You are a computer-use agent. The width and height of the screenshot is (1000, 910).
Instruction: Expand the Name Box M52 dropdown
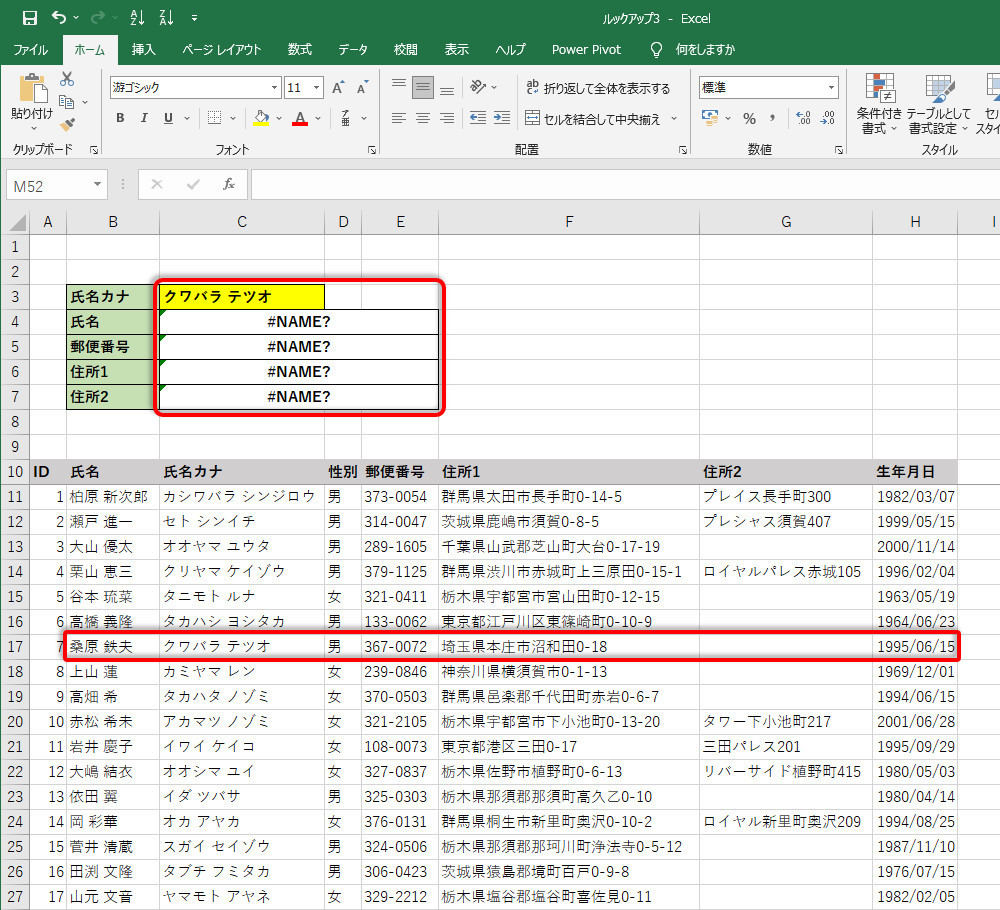(97, 185)
